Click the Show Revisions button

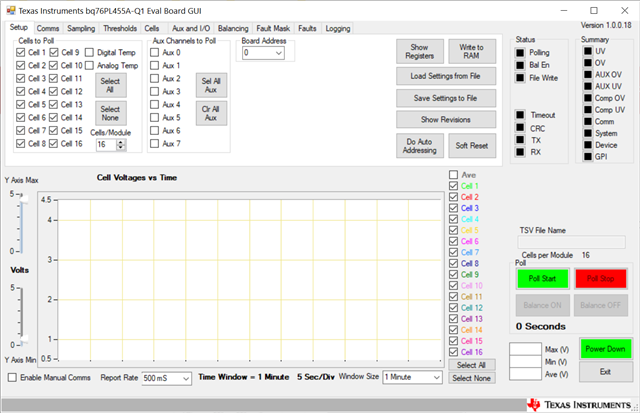click(446, 120)
